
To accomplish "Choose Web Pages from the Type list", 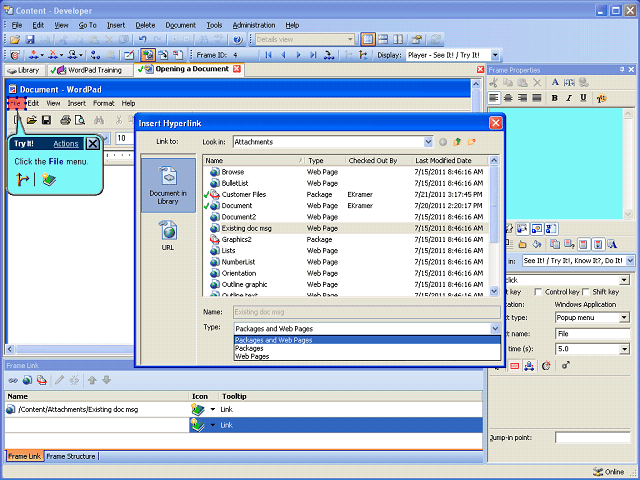I will (367, 356).
